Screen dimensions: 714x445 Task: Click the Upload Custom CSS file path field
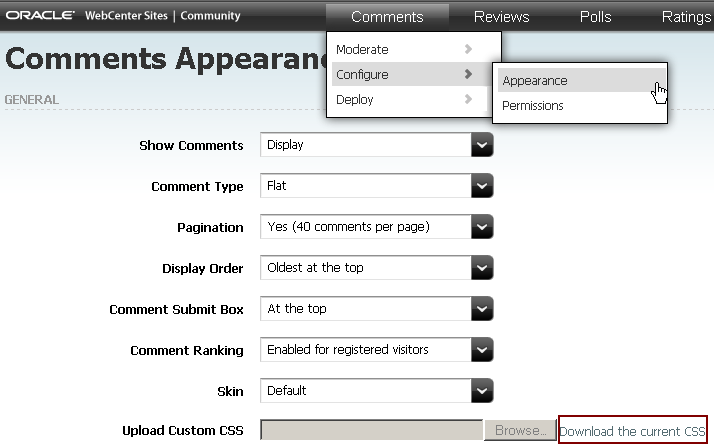[x=372, y=430]
